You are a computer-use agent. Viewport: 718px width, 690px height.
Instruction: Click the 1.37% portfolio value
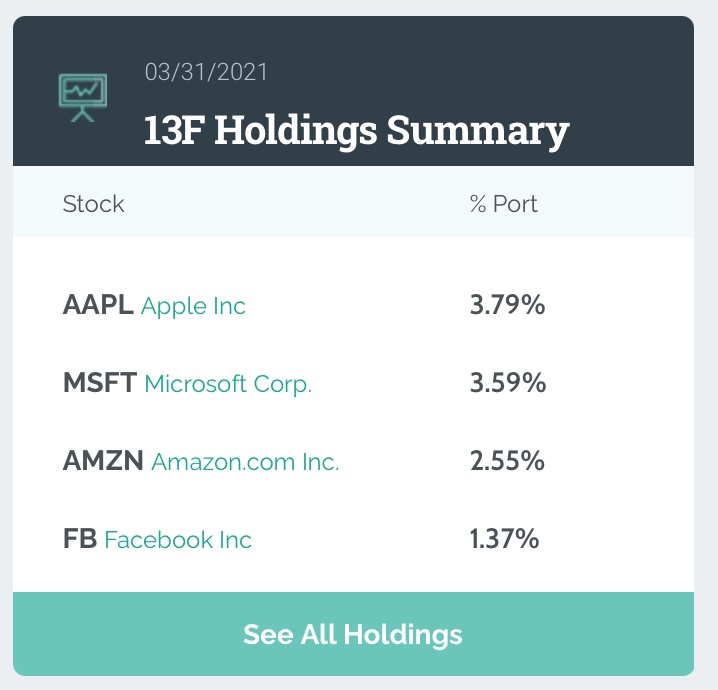coord(505,540)
